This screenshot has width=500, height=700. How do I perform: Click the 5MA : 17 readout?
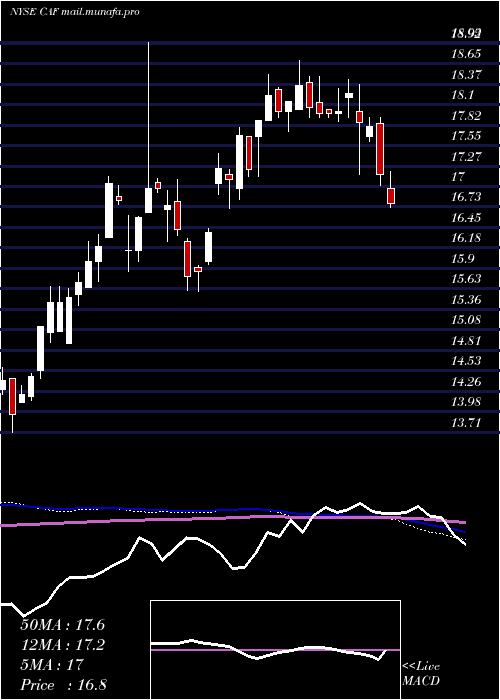click(52, 665)
